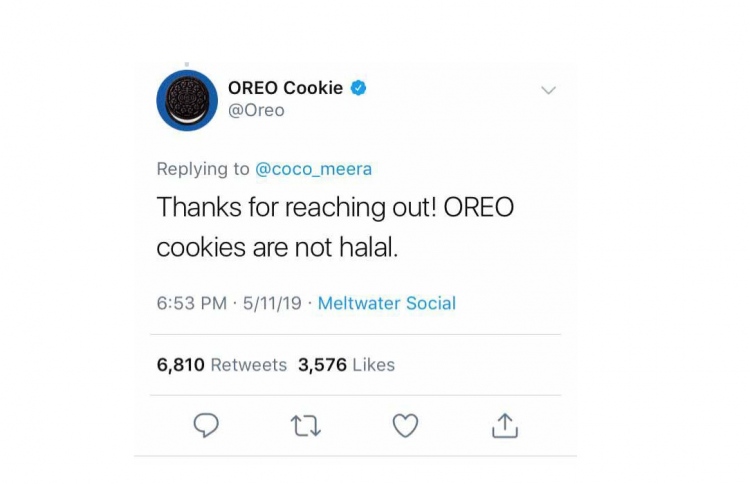Viewport: 750px width, 484px height.
Task: Click the reply speech bubble icon
Action: [206, 425]
